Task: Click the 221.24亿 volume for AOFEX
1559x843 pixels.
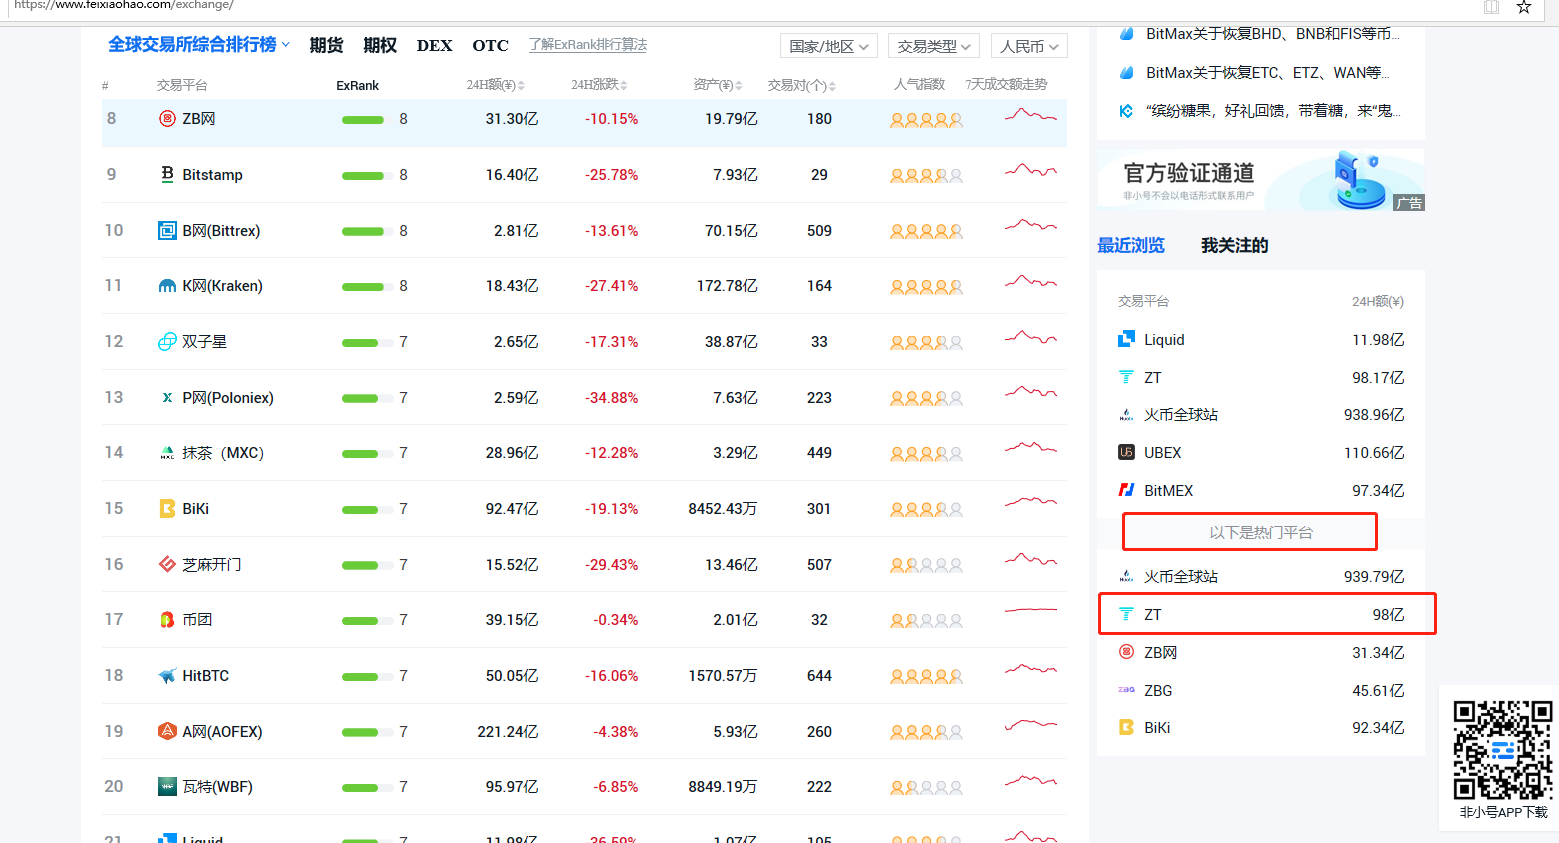Action: pos(508,732)
